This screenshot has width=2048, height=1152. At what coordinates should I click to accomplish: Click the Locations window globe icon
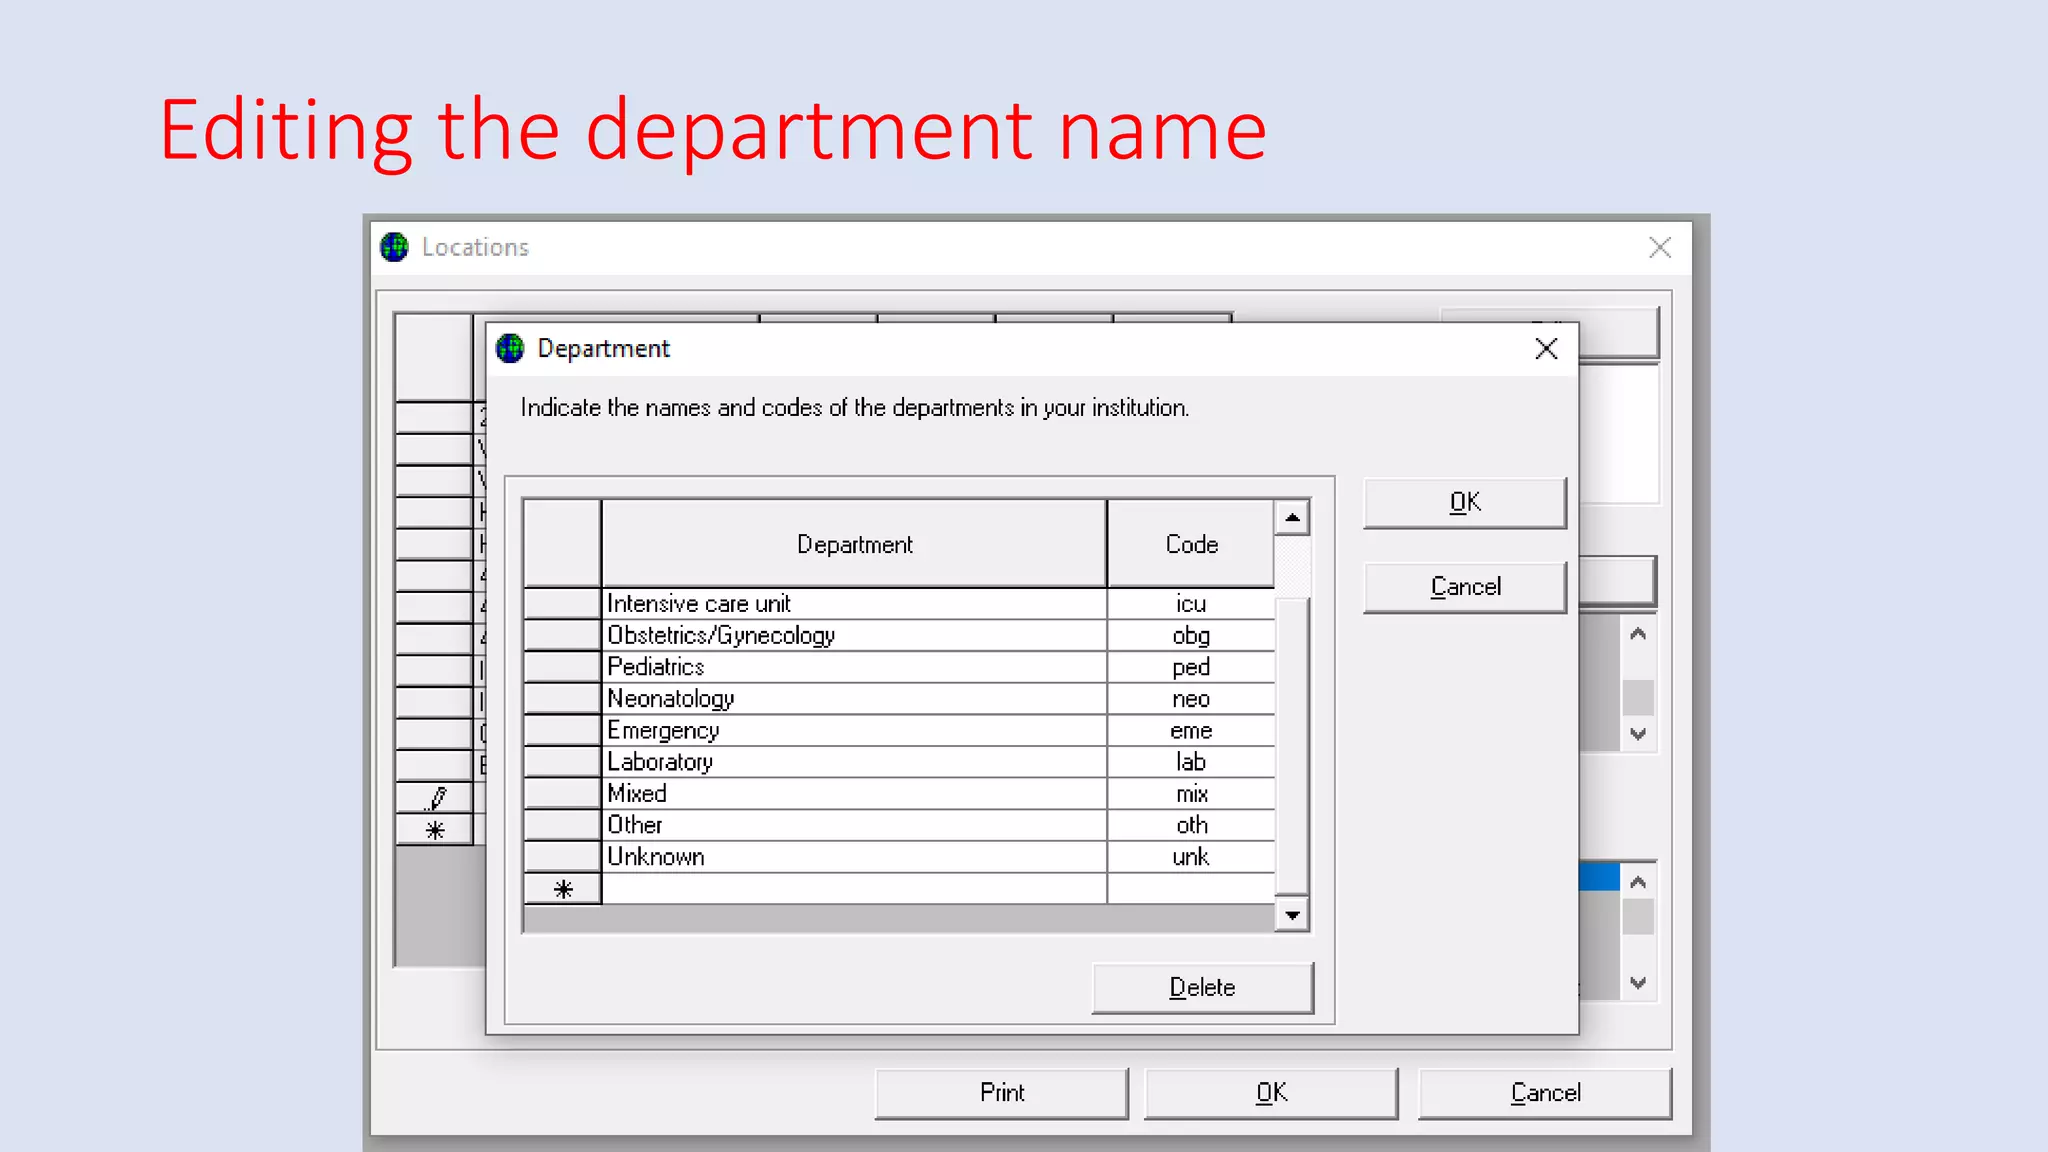[x=395, y=247]
